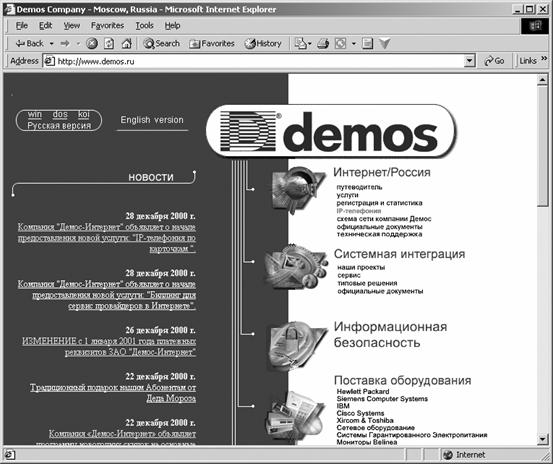553x464 pixels.
Task: Select the koi encoding link
Action: tap(84, 114)
